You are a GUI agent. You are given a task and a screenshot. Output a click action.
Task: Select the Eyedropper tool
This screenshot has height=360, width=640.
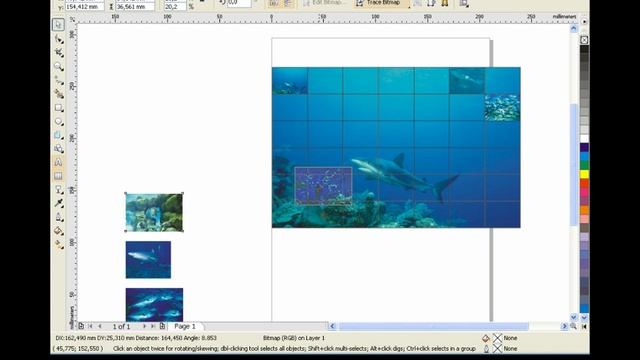point(58,203)
